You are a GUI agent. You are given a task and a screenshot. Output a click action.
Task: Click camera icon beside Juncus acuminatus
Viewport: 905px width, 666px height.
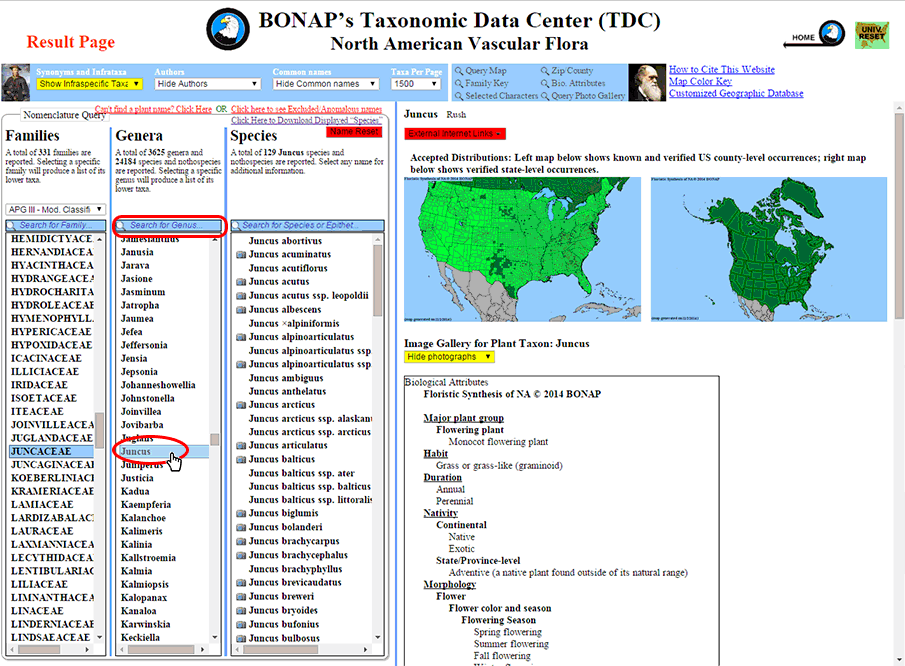[241, 255]
